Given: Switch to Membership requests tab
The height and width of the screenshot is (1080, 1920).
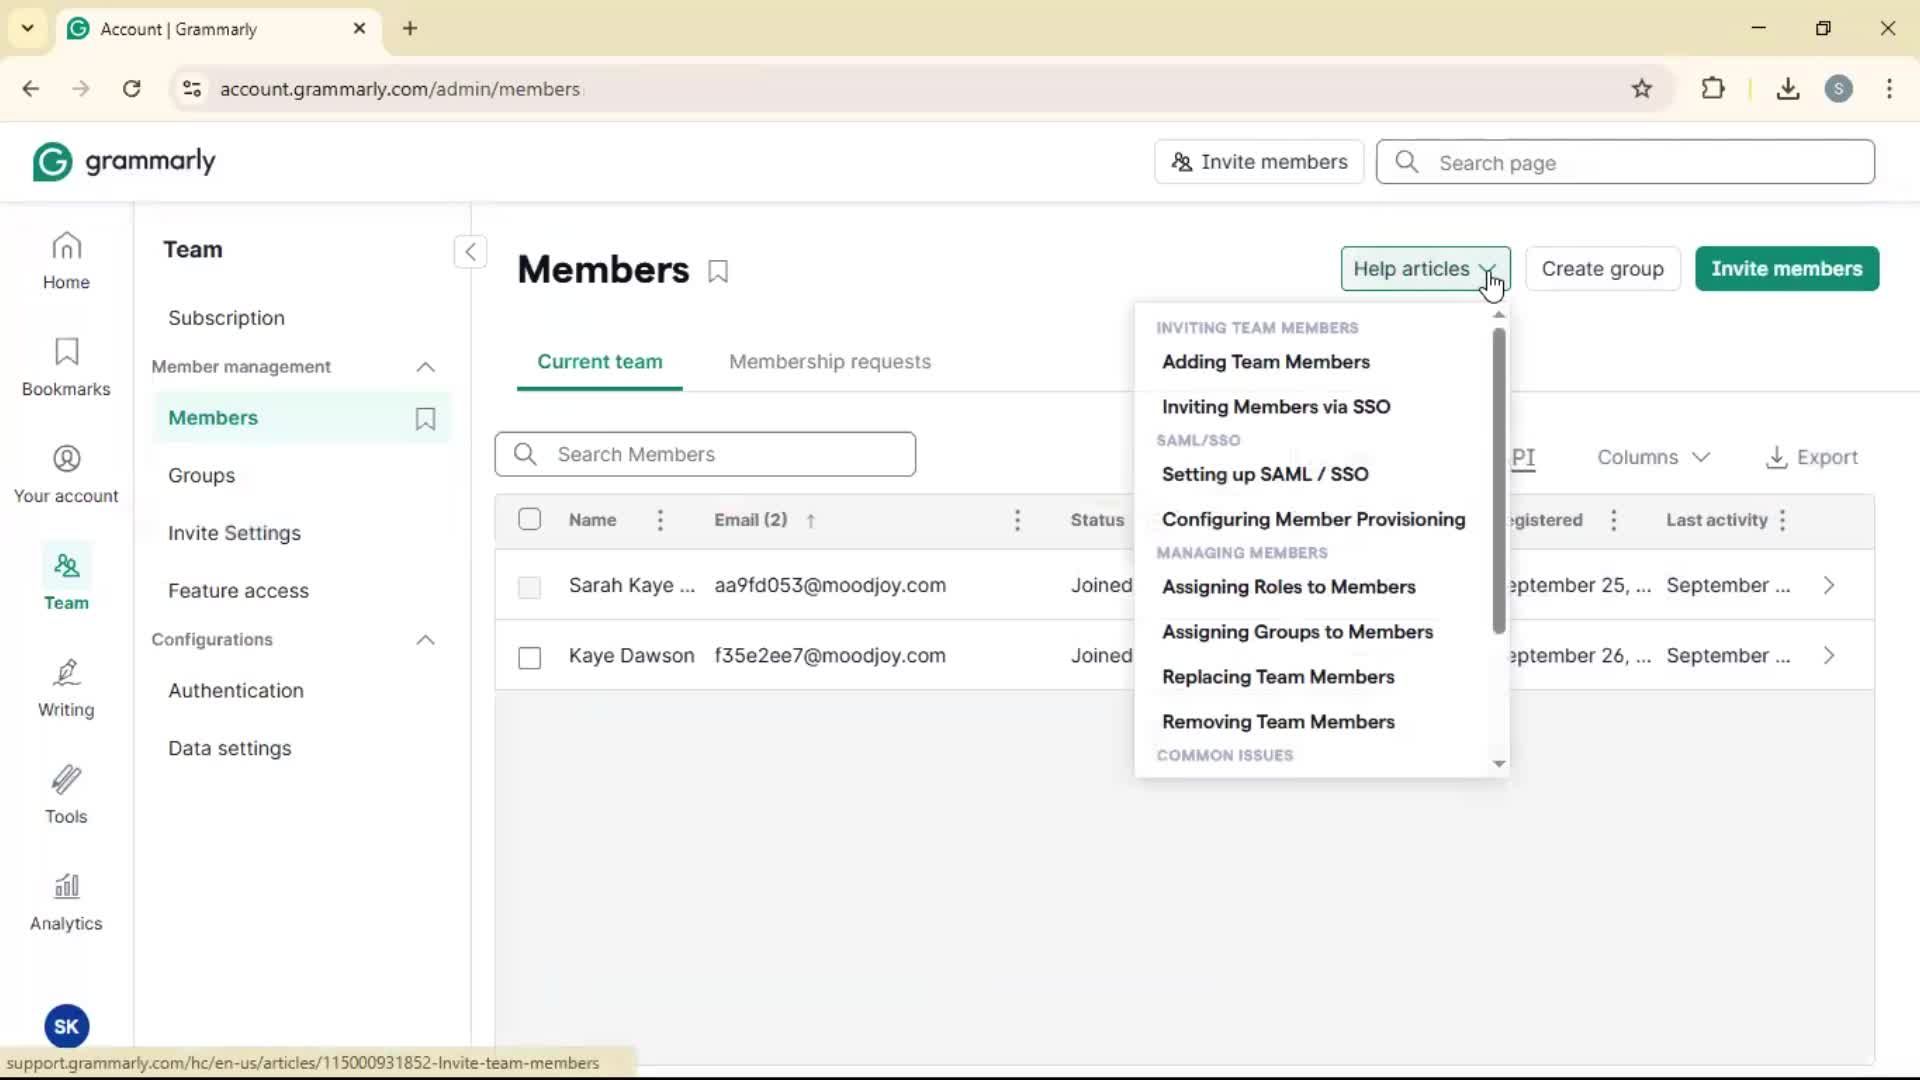Looking at the screenshot, I should [829, 362].
